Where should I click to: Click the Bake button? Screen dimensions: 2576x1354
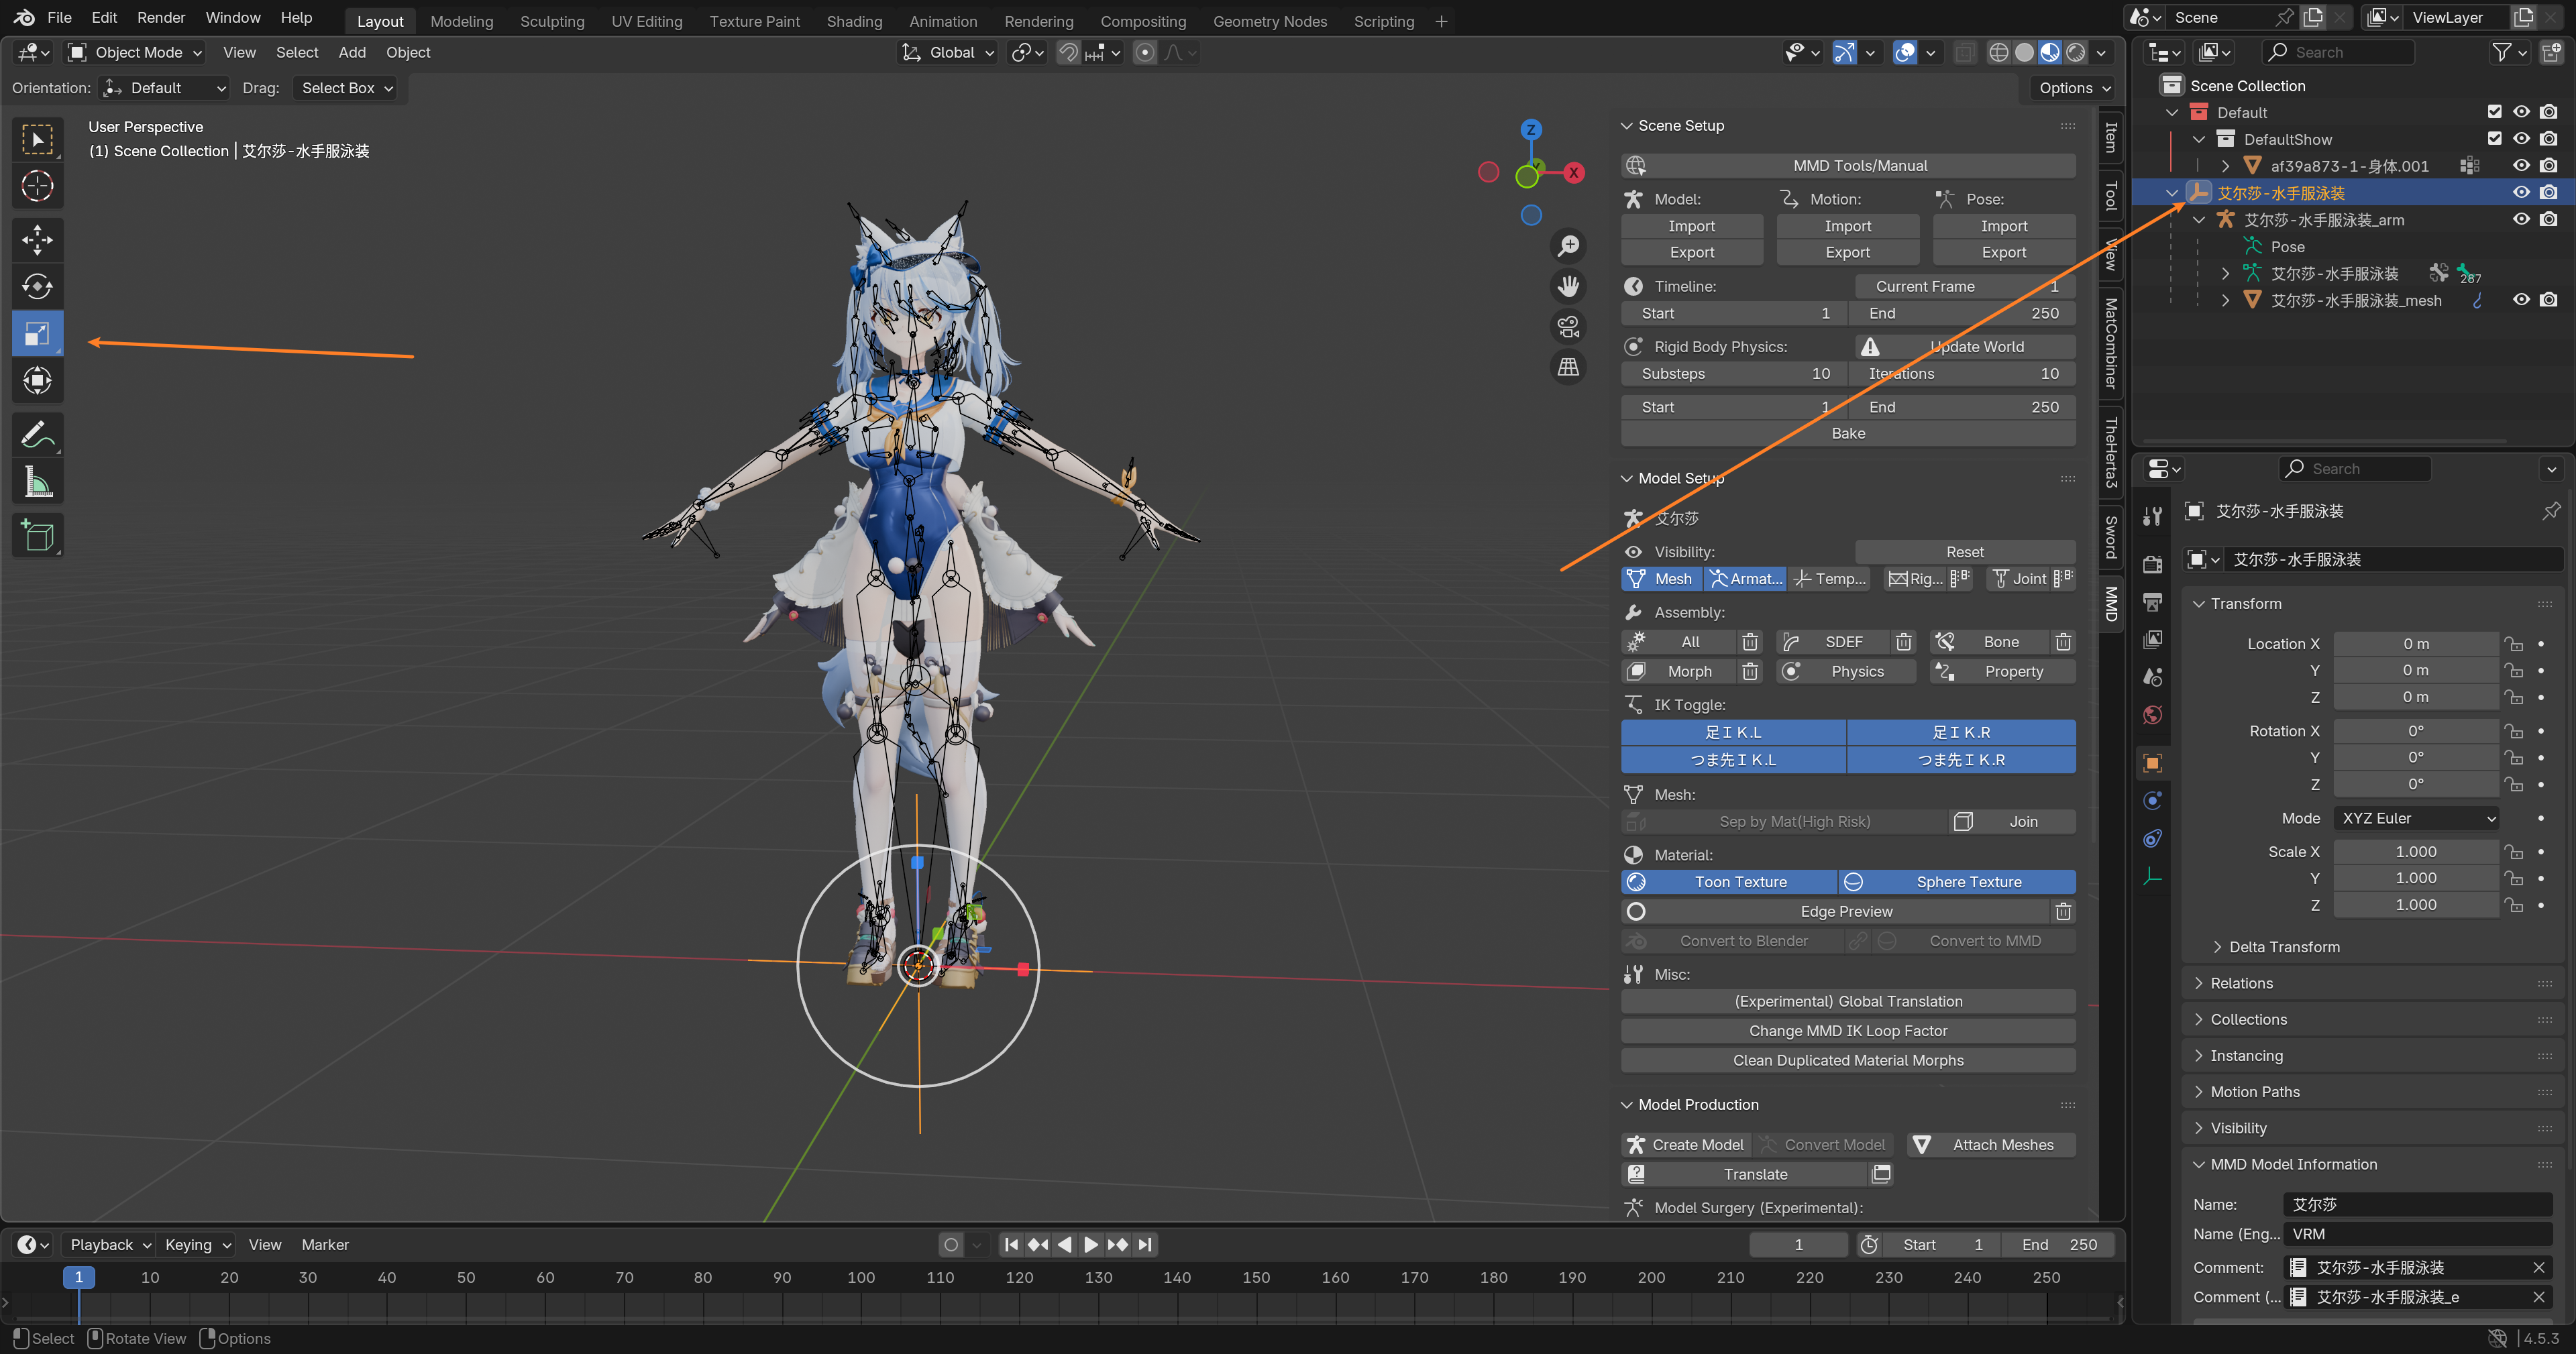pyautogui.click(x=1848, y=434)
